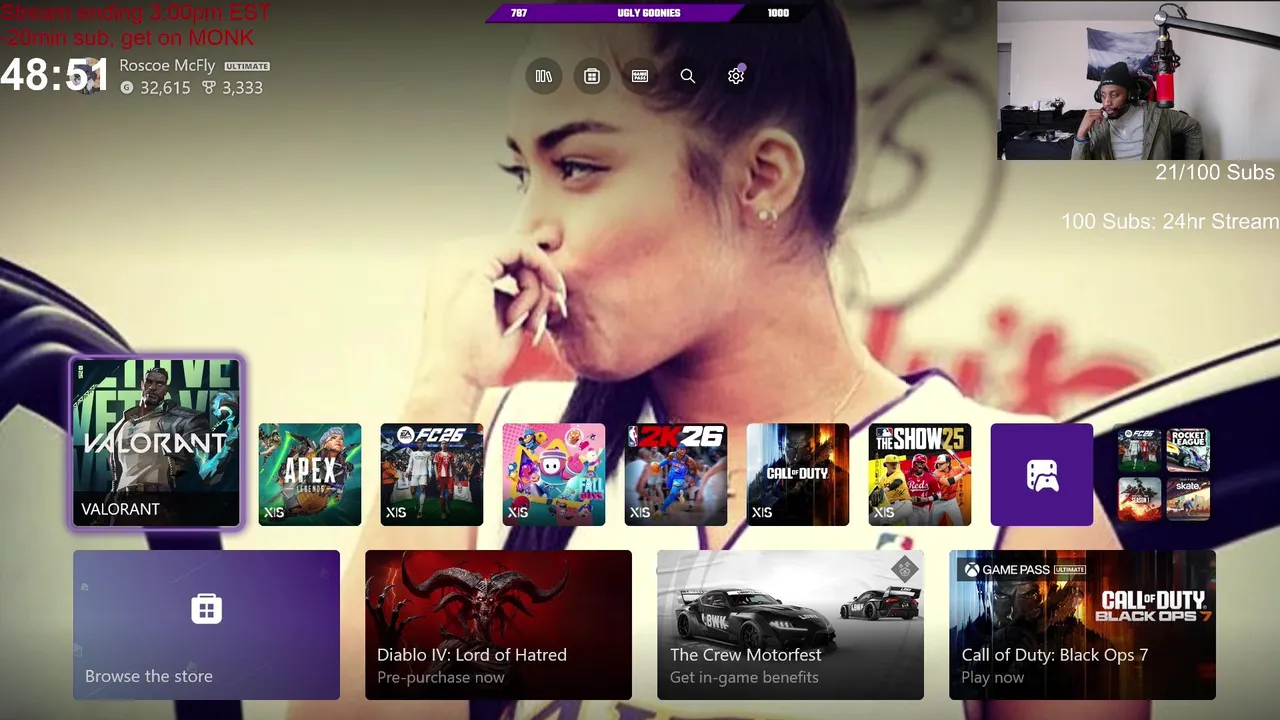Launch the VALORANT tile

156,443
